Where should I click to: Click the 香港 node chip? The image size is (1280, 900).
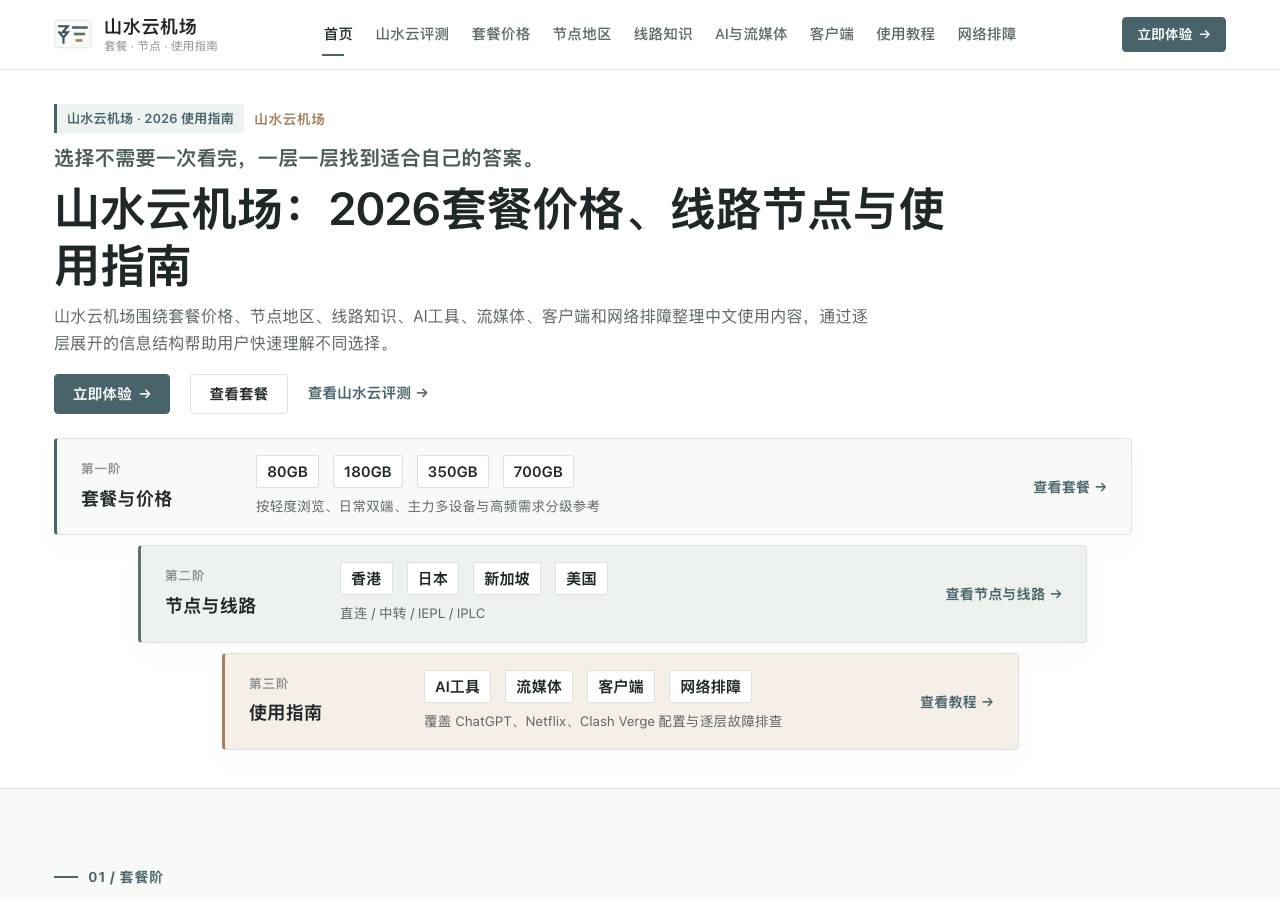coord(367,579)
